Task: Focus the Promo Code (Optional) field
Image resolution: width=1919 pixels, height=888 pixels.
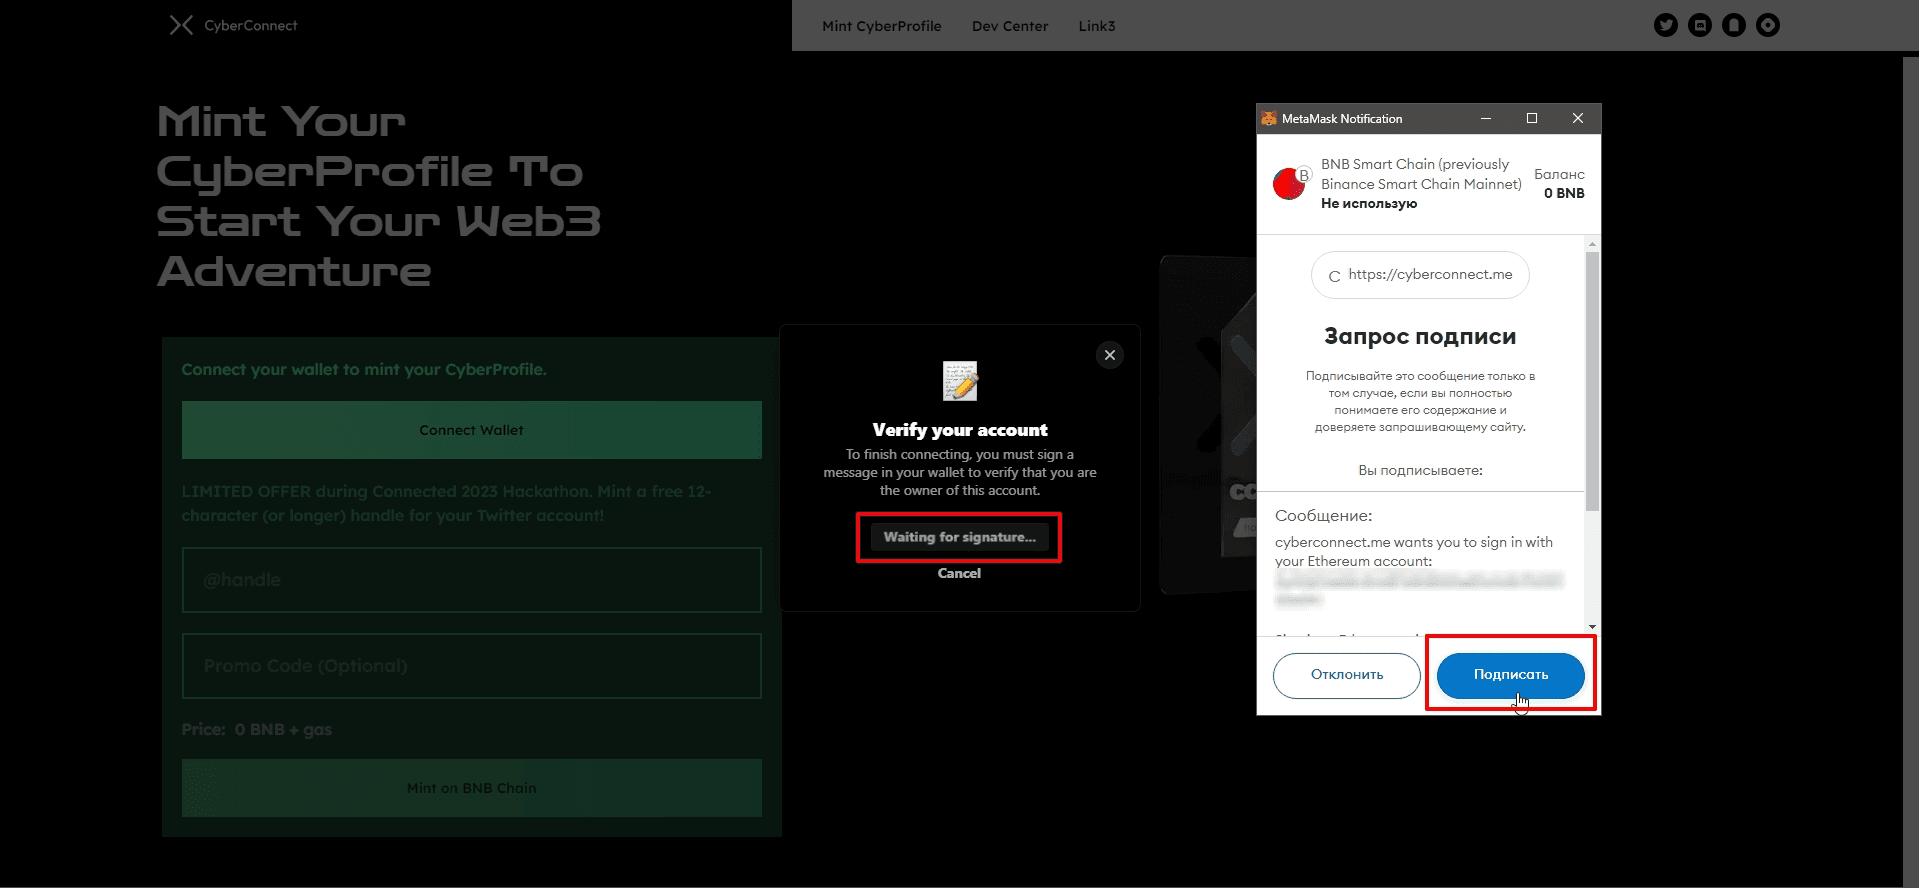Action: pyautogui.click(x=472, y=666)
